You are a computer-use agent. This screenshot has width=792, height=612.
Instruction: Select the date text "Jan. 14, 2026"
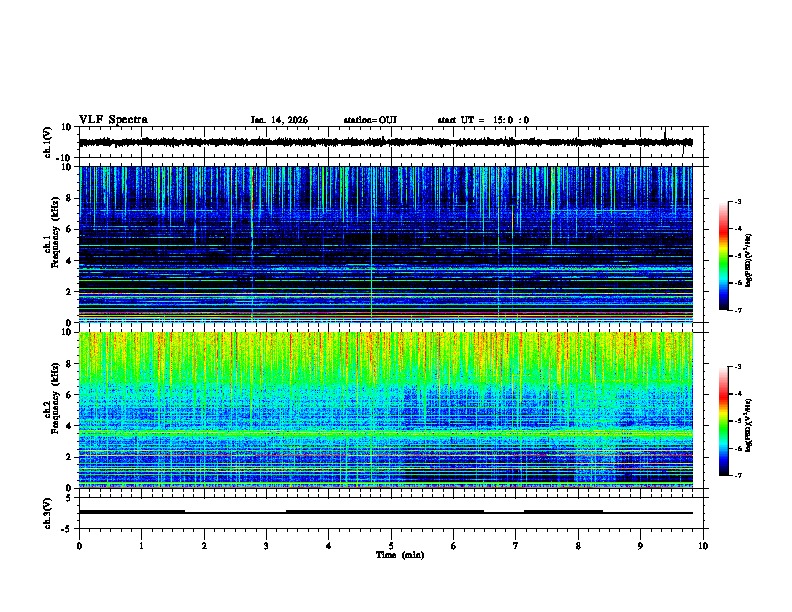(x=279, y=120)
